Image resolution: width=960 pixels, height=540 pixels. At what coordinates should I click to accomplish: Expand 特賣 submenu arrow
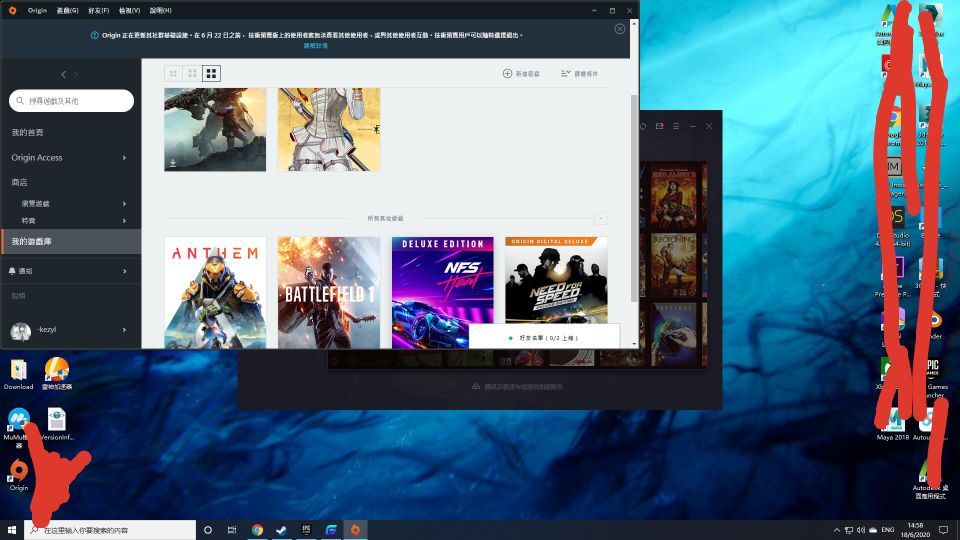coord(124,220)
